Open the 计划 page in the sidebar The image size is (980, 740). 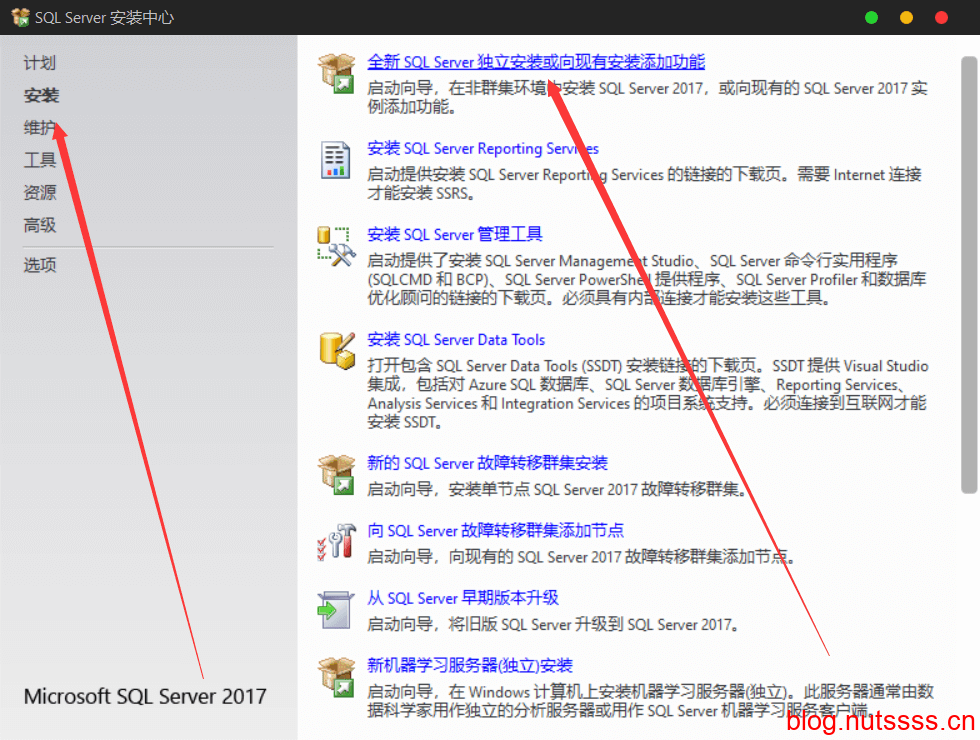40,63
